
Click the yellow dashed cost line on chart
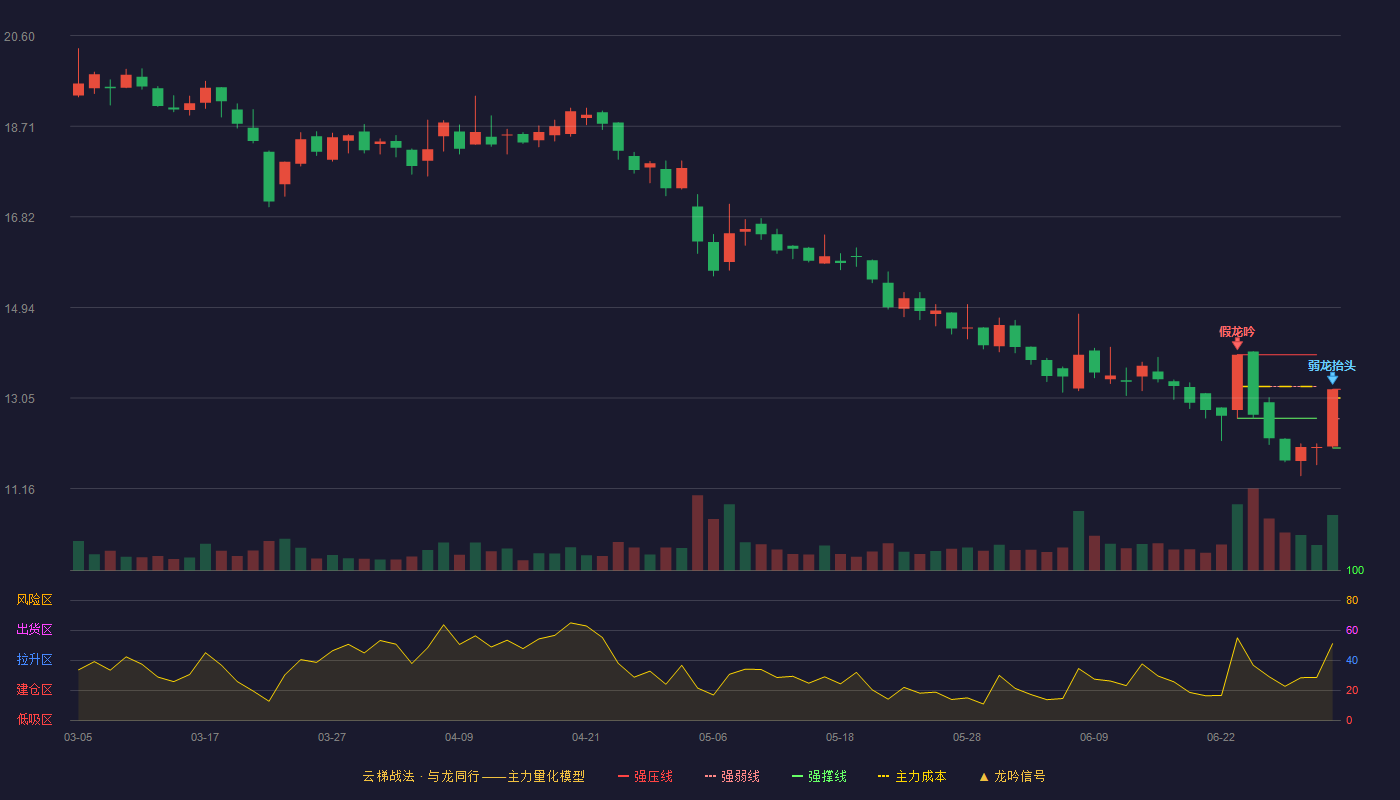1280,387
